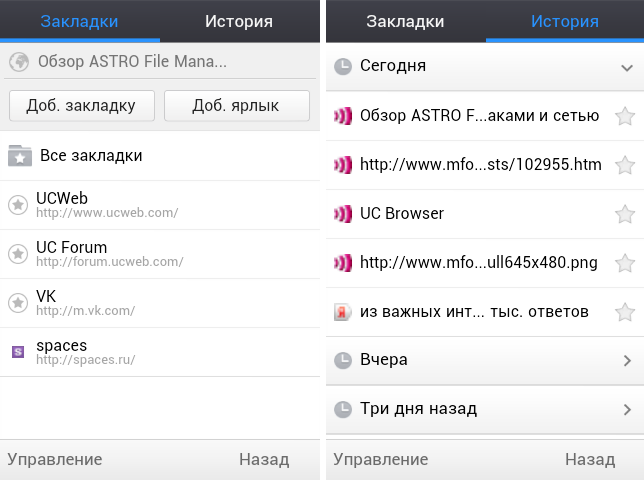Screen dimensions: 644x480
Task: Click clock icon beside Вчера
Action: (343, 361)
